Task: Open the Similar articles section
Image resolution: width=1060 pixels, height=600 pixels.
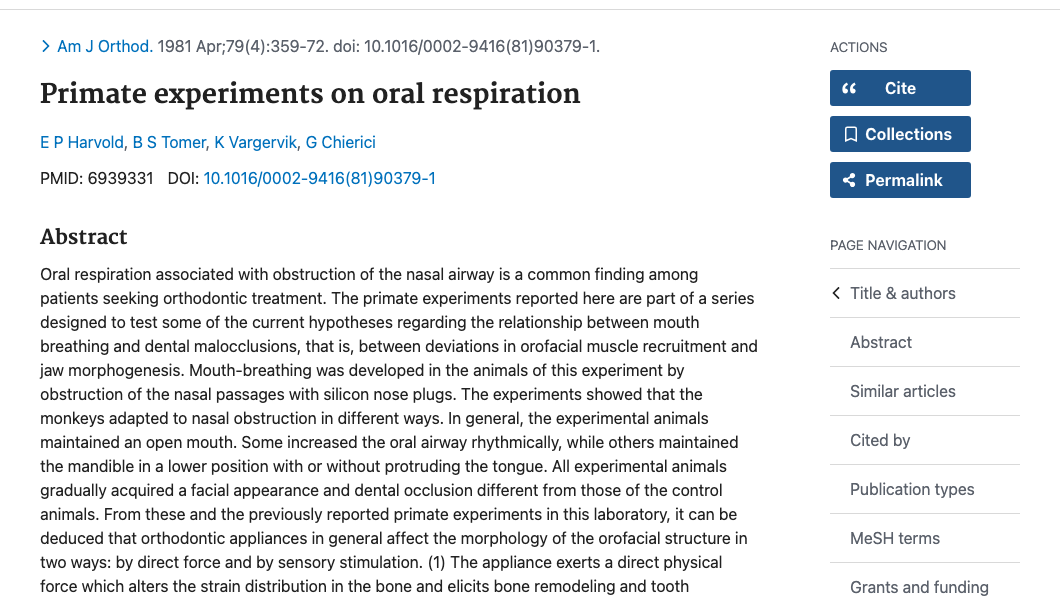Action: tap(903, 391)
